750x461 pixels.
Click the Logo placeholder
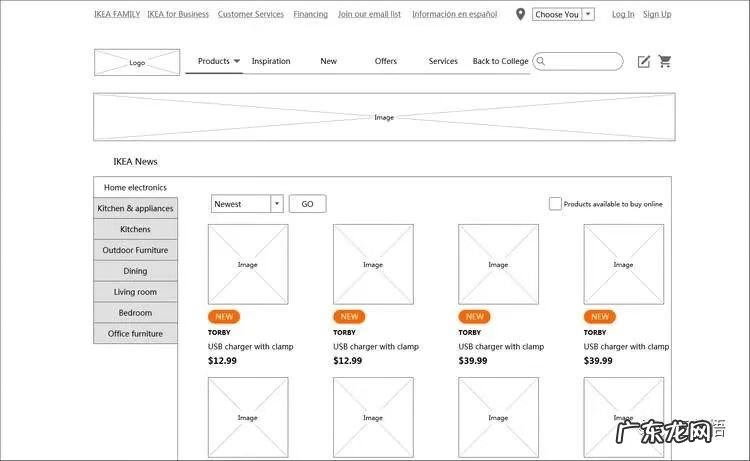click(x=137, y=62)
